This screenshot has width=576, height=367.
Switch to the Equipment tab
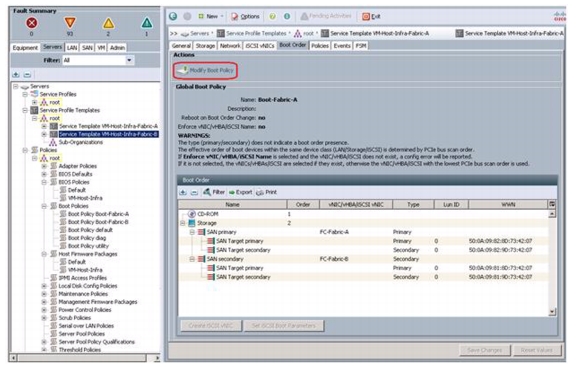25,47
